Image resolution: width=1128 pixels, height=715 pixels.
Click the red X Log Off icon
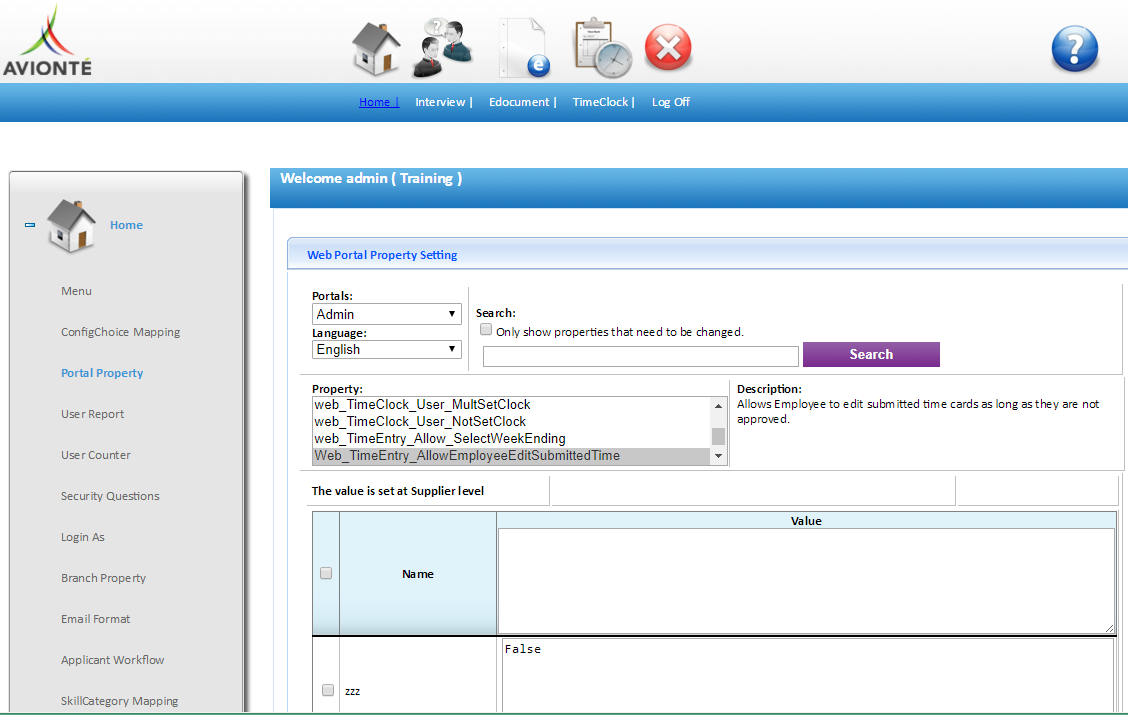(668, 48)
